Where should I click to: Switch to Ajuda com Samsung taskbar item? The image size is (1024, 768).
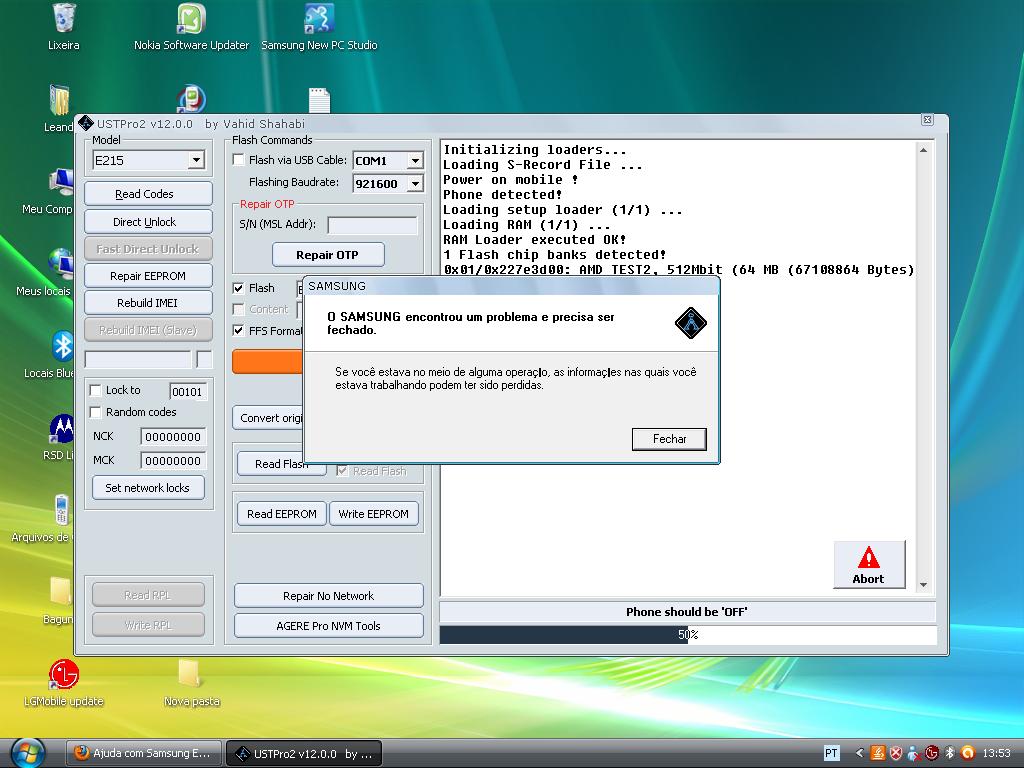pos(144,753)
